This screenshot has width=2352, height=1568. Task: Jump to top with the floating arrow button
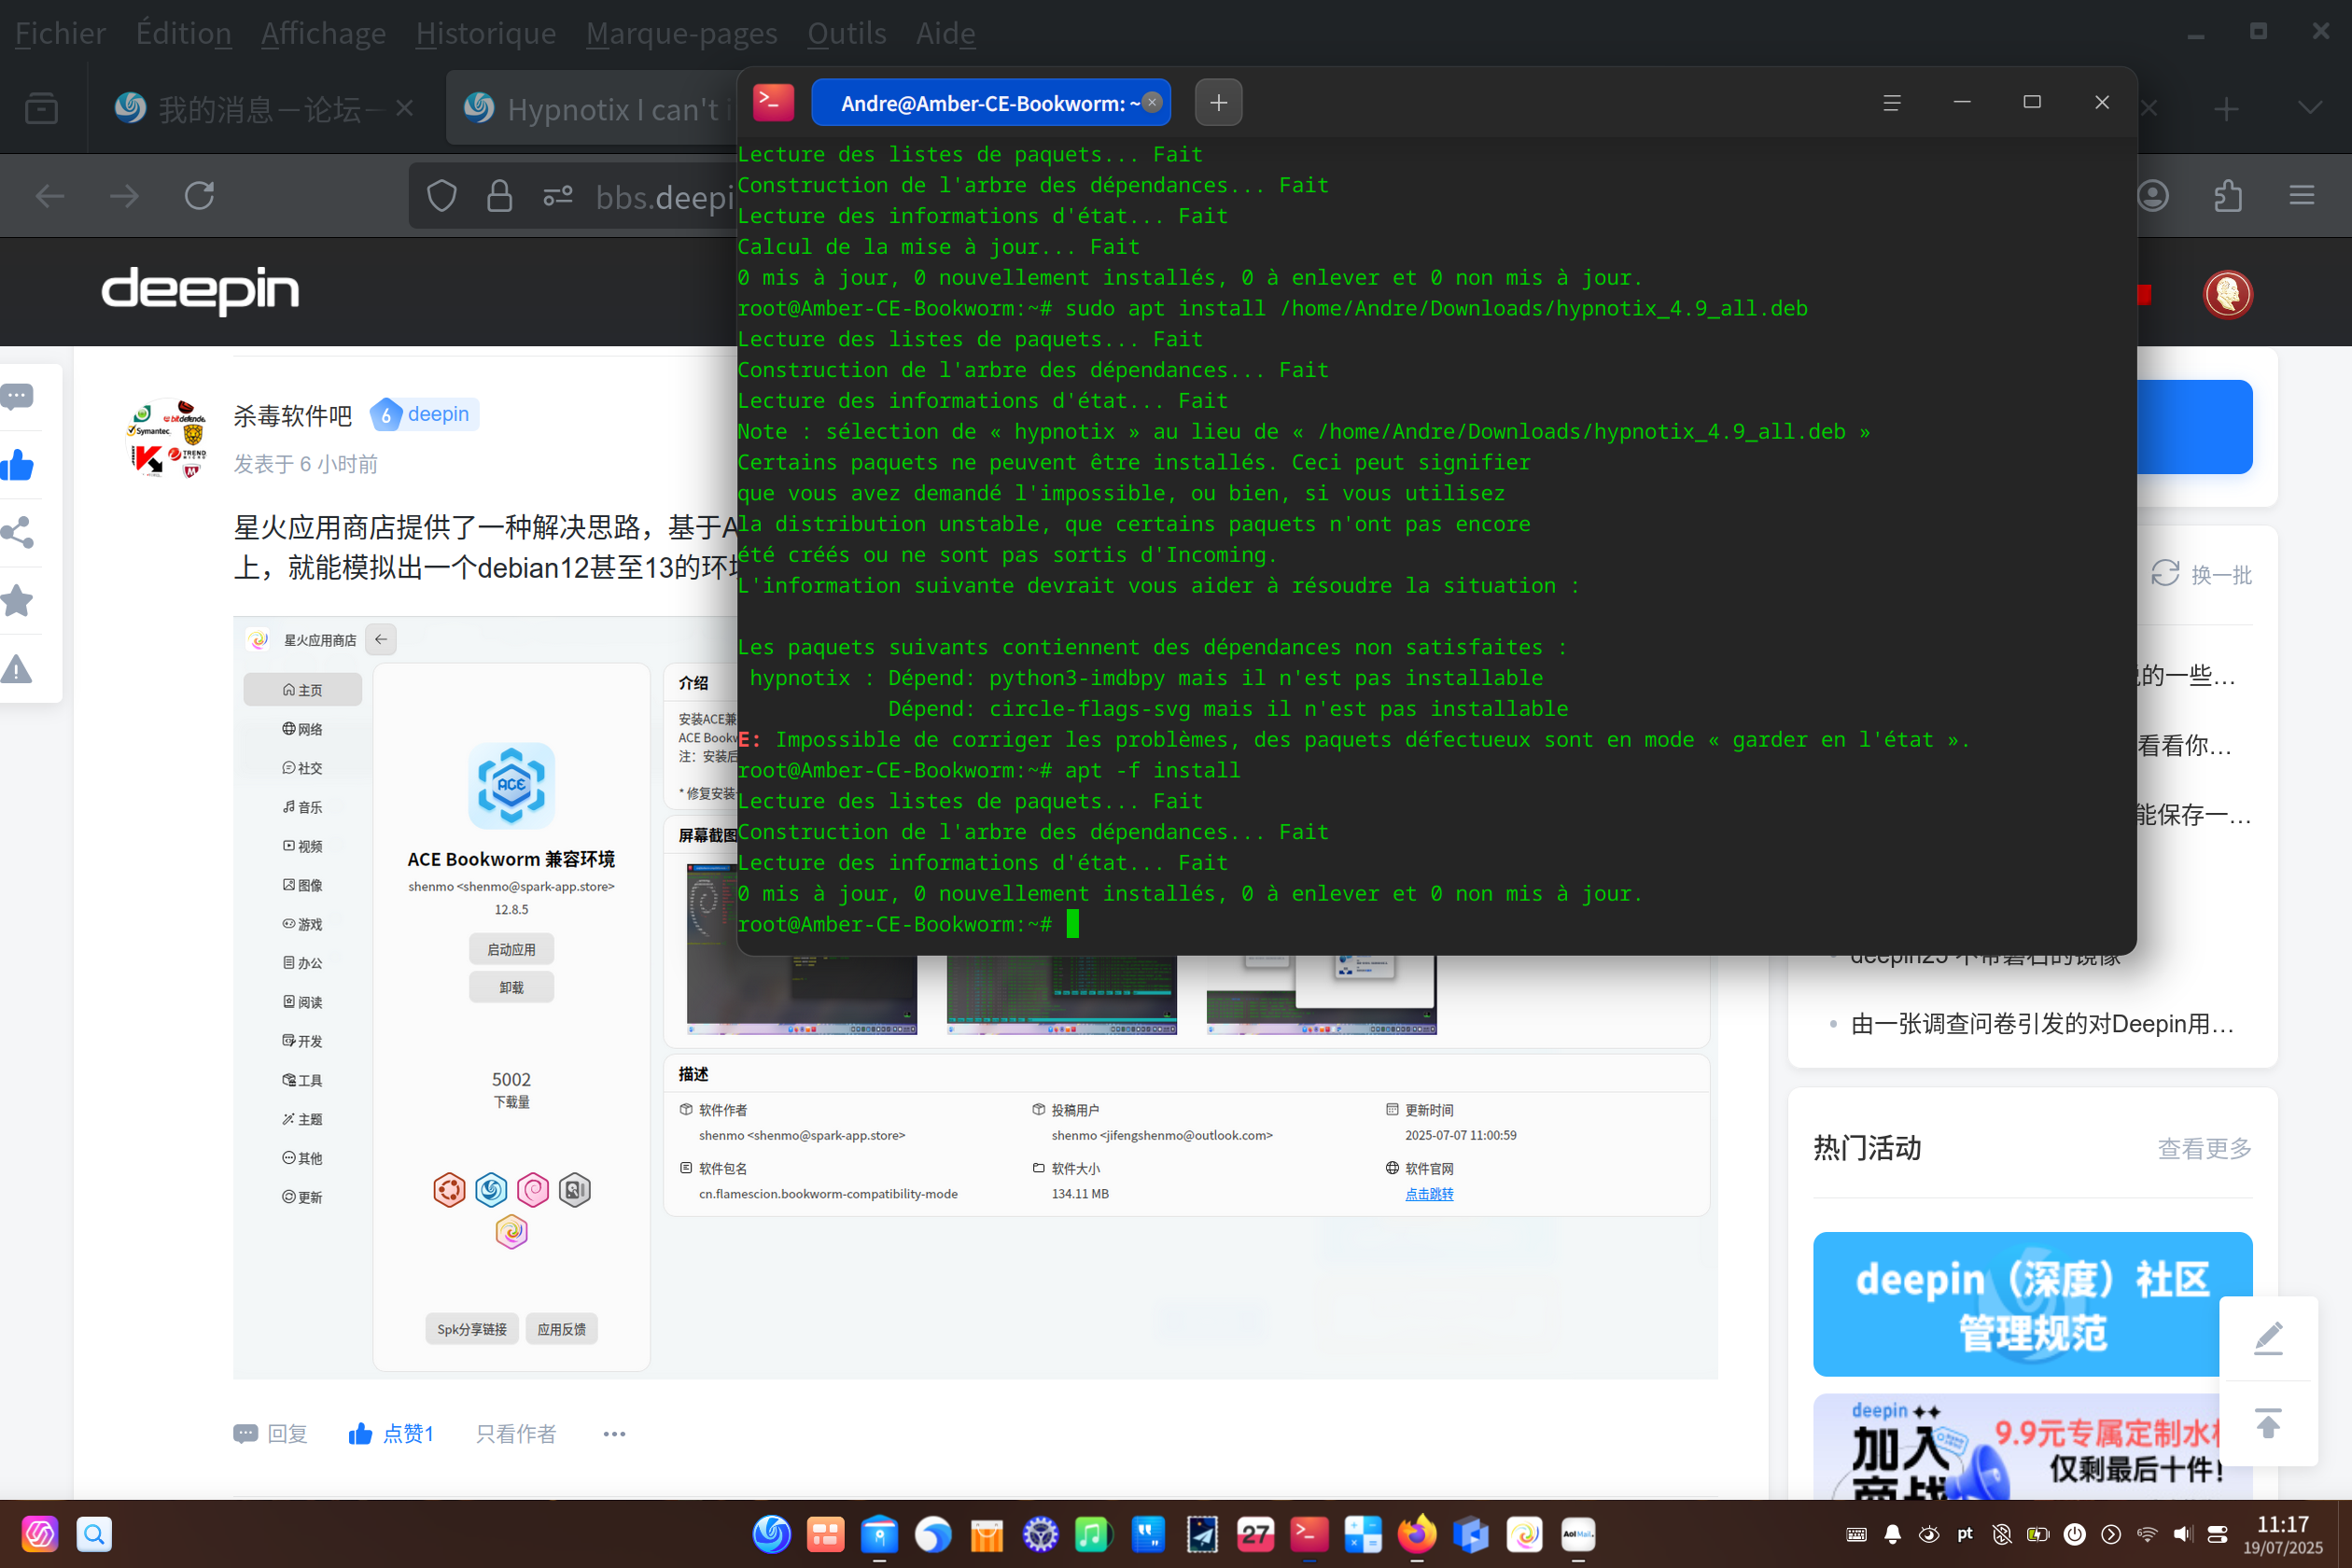click(2268, 1422)
